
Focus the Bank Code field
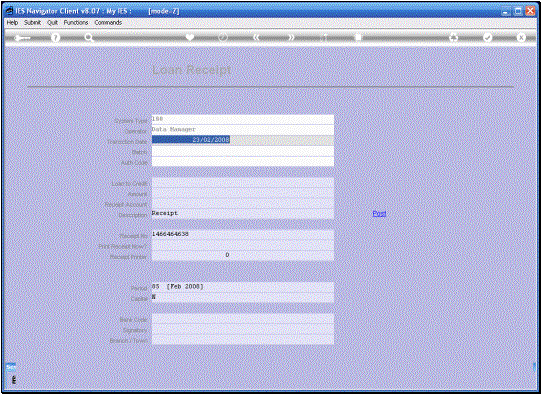(243, 318)
